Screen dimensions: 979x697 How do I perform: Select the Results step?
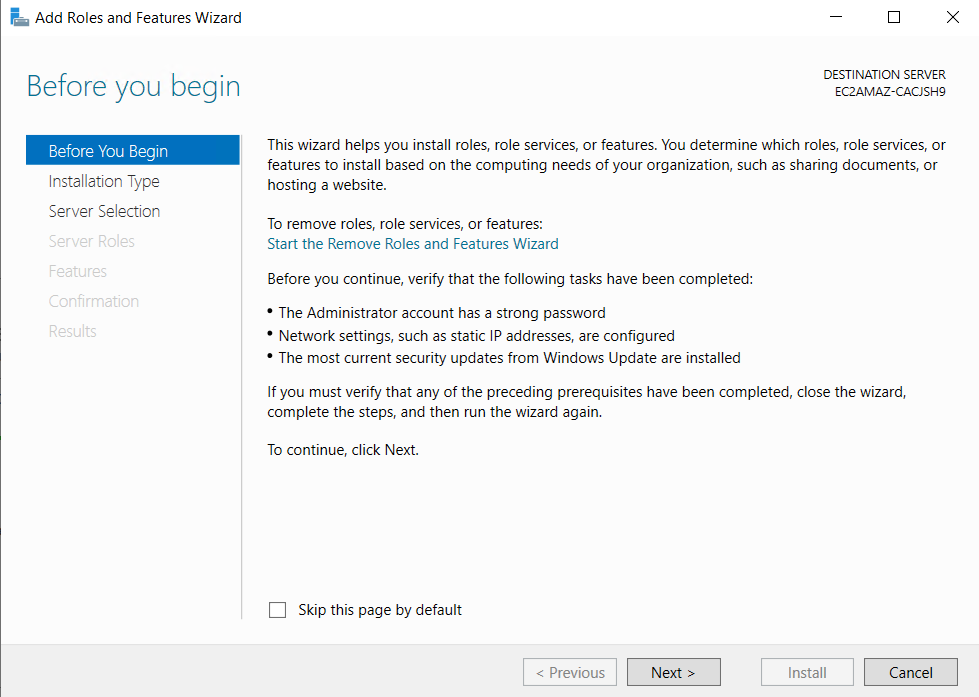[x=72, y=331]
